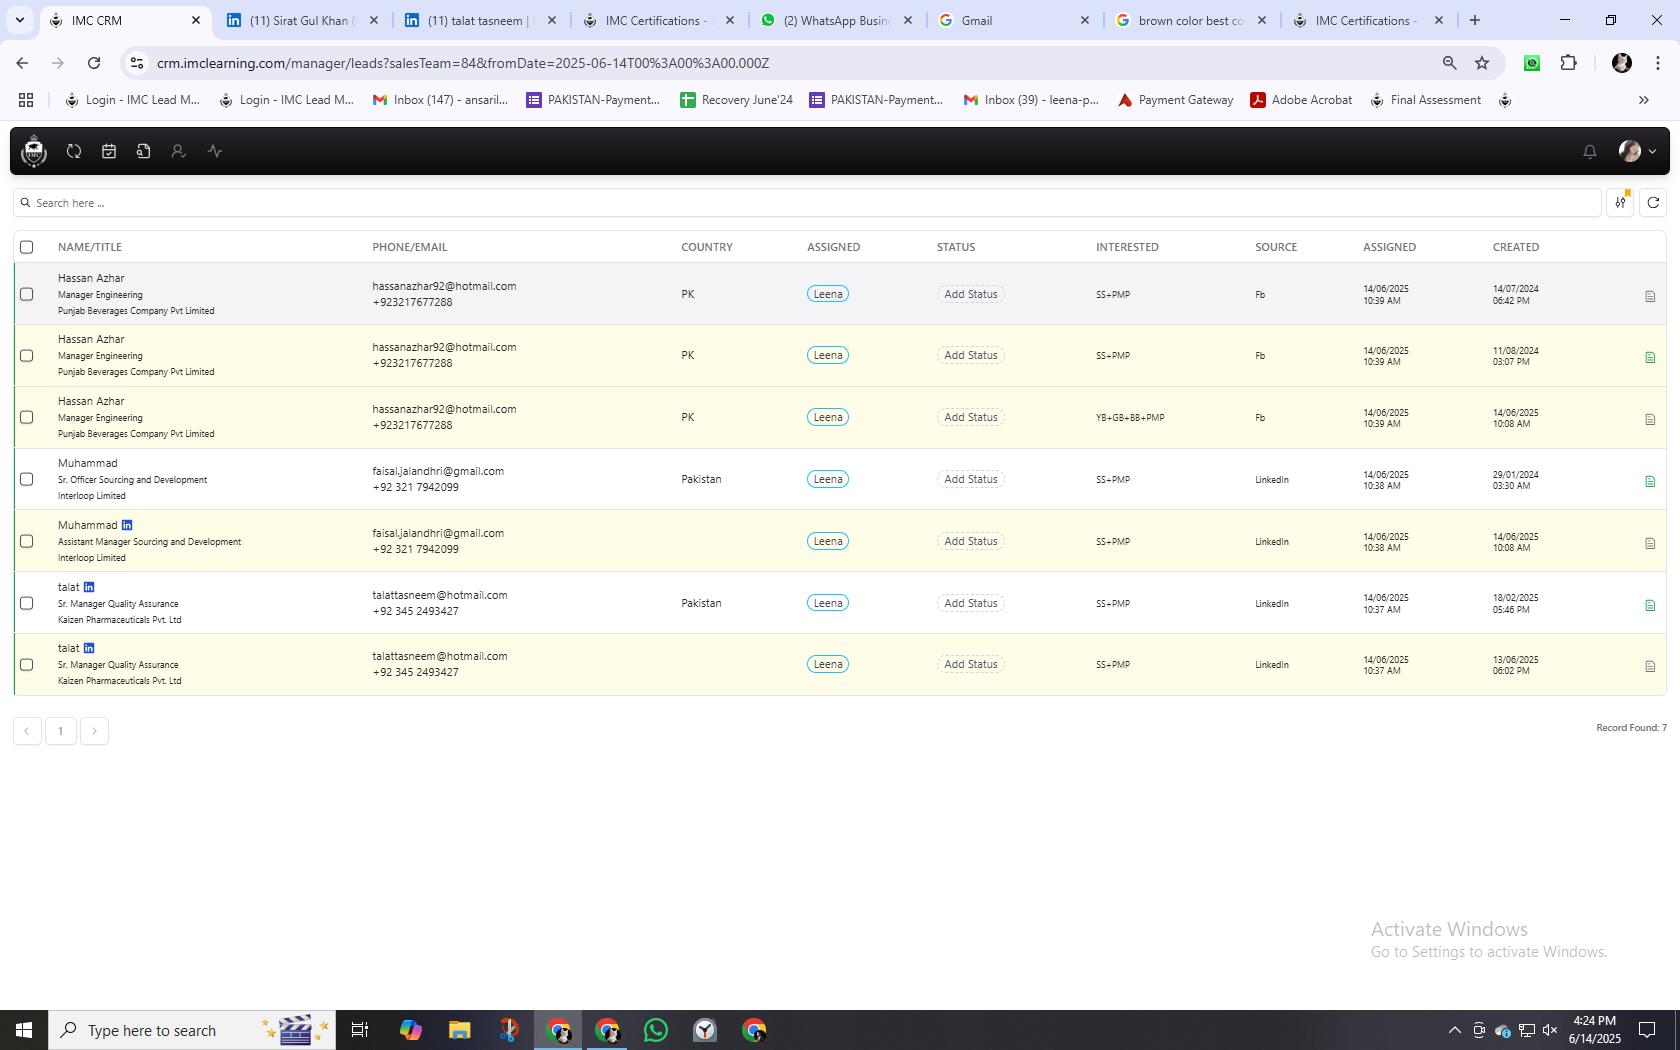This screenshot has width=1680, height=1050.
Task: Open the calendar icon in CRM header
Action: 109,151
